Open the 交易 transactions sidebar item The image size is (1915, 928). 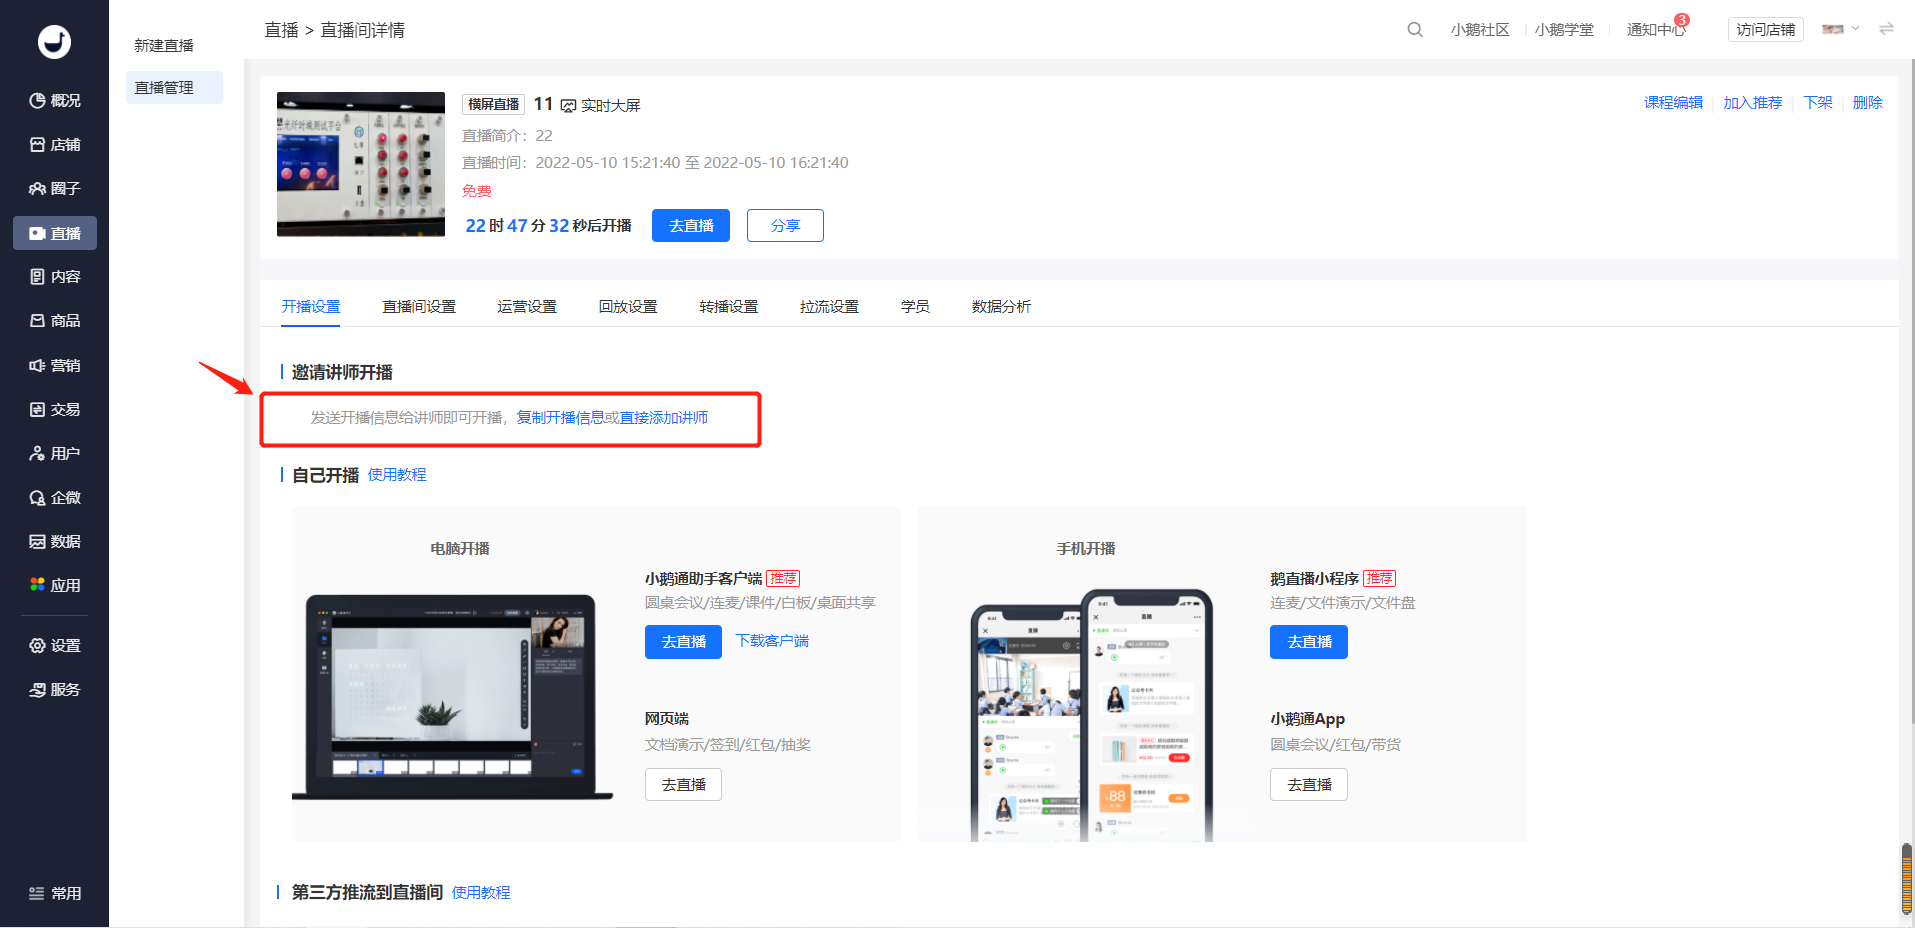click(55, 409)
